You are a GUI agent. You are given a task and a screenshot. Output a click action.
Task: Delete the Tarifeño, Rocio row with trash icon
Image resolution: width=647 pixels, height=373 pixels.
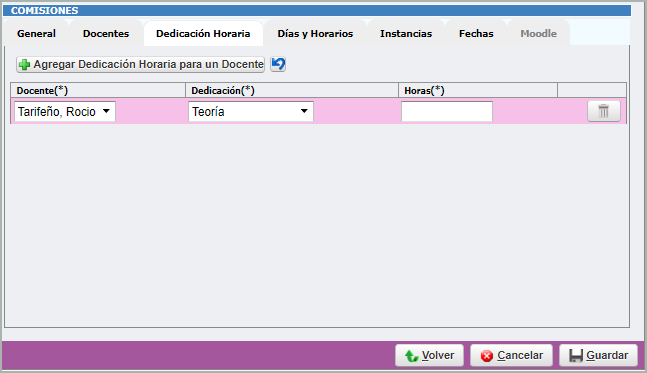(x=604, y=111)
